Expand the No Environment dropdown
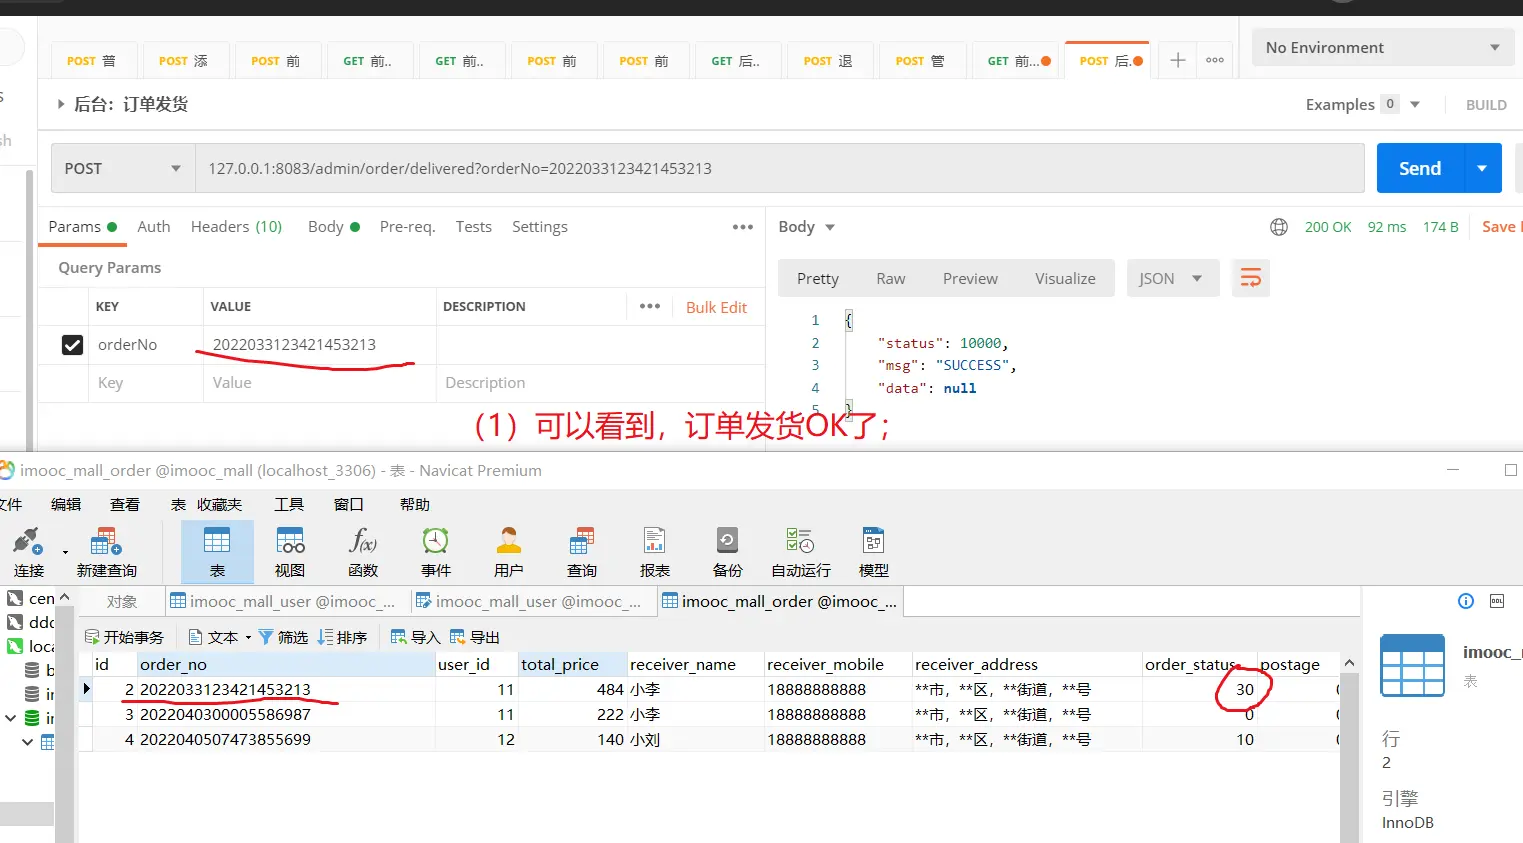1523x843 pixels. pos(1381,48)
